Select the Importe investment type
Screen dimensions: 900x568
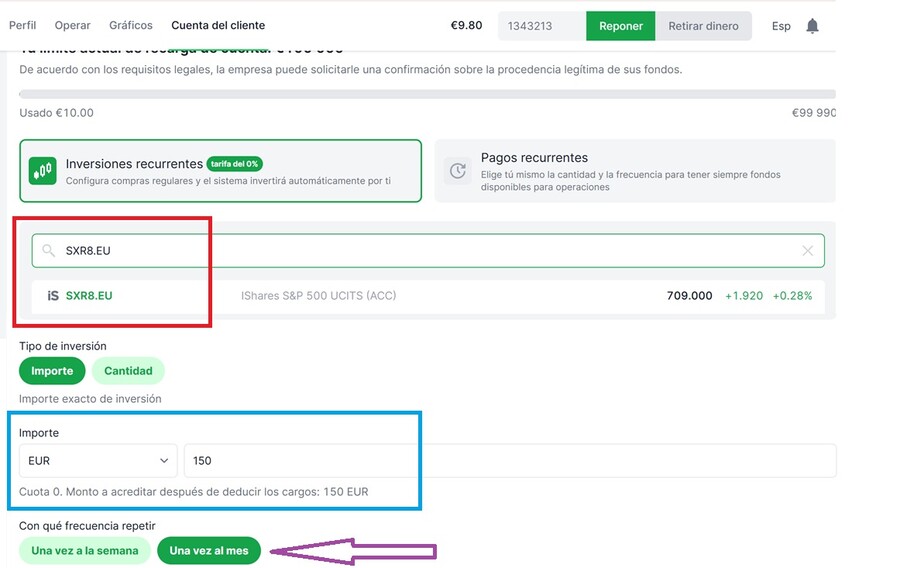click(x=52, y=371)
